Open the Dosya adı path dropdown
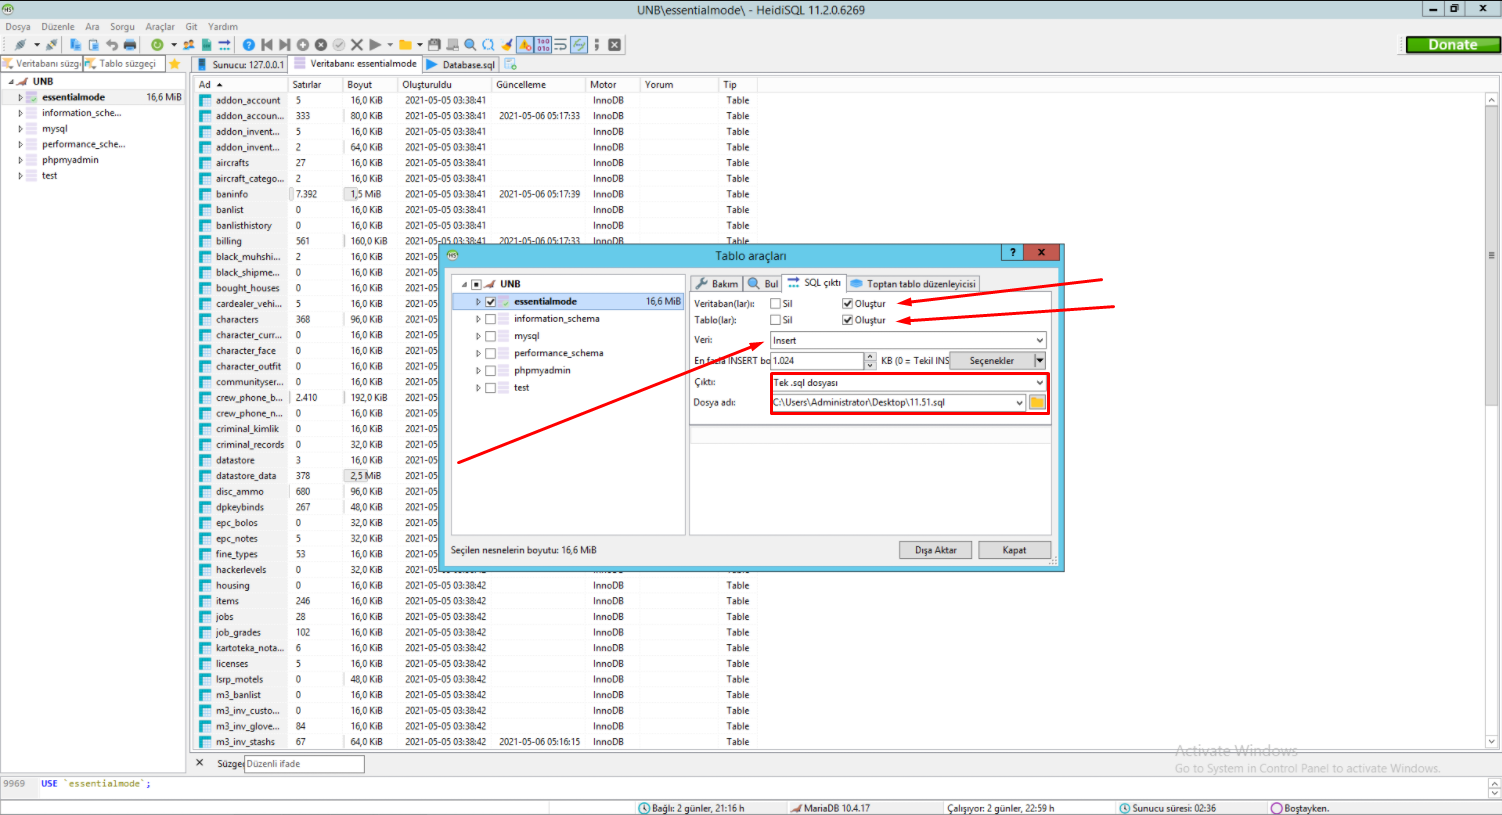The image size is (1502, 815). click(1019, 402)
